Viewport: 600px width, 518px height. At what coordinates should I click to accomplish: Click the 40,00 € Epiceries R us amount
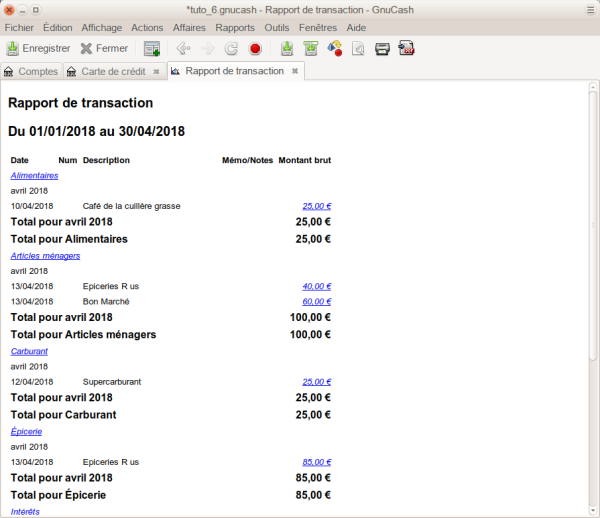317,287
